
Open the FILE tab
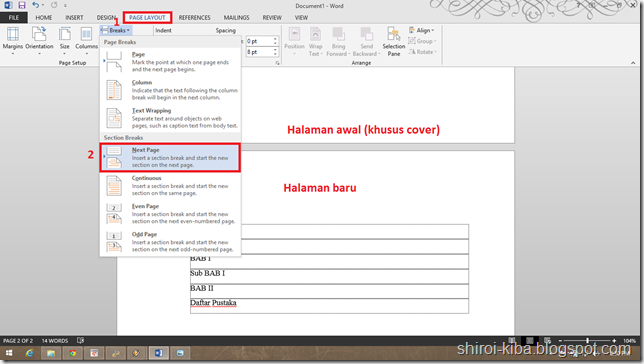[x=14, y=18]
